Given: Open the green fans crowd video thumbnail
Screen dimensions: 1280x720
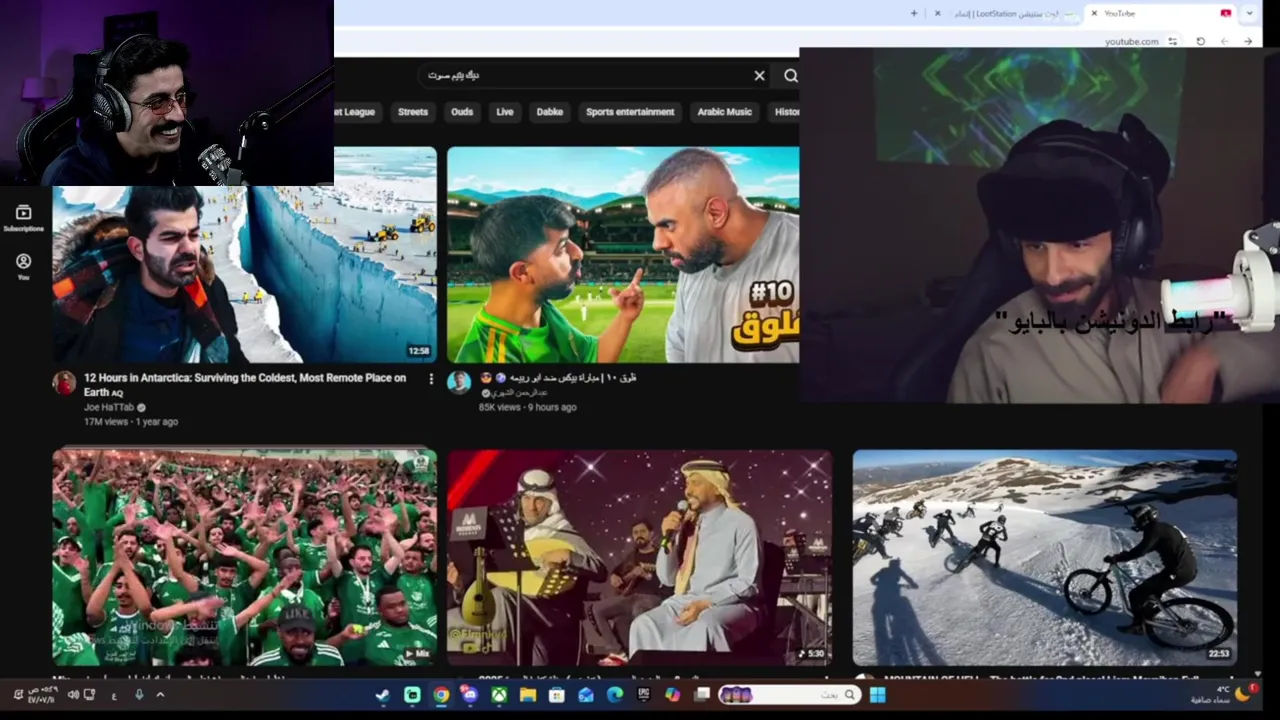Looking at the screenshot, I should click(x=244, y=557).
